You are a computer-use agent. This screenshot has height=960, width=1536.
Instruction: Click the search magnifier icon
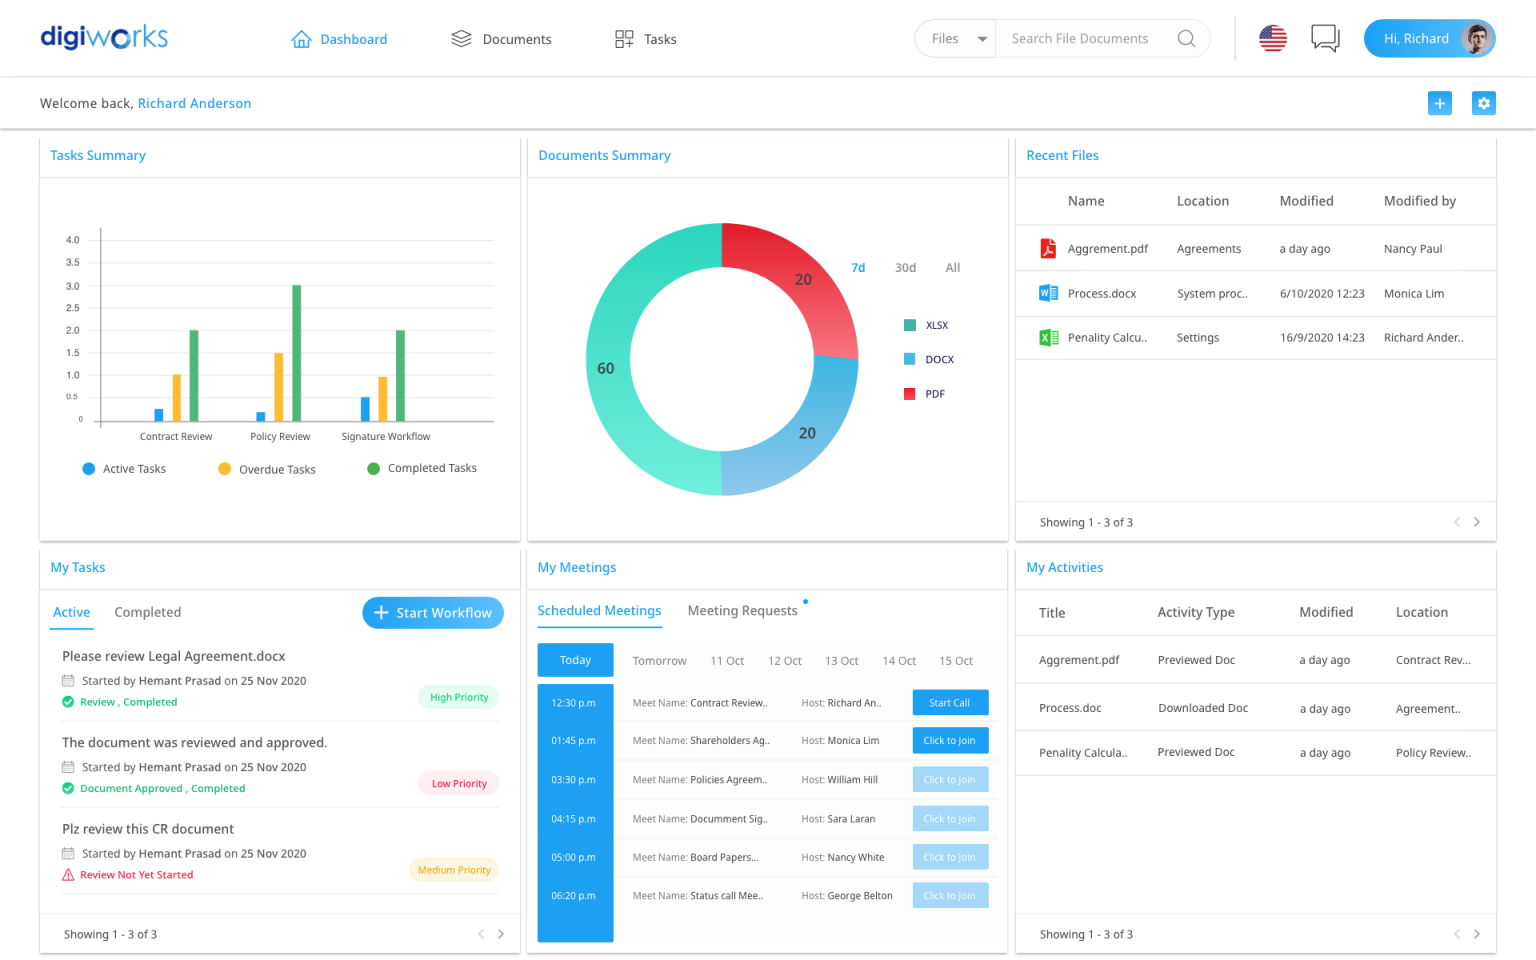click(x=1186, y=38)
